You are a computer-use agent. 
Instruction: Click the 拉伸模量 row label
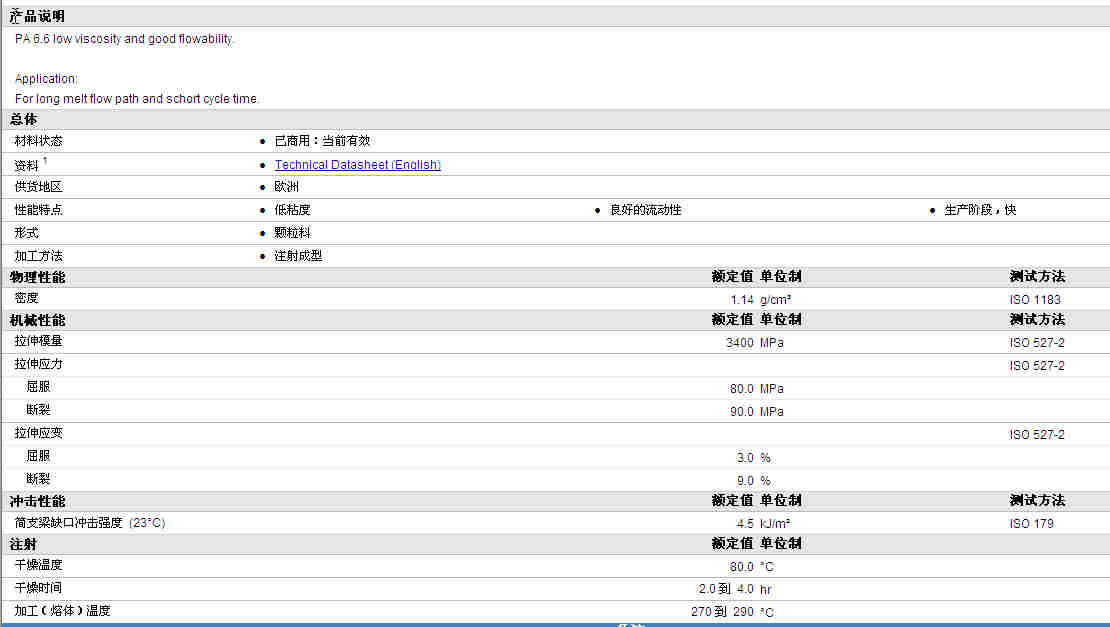click(x=38, y=341)
